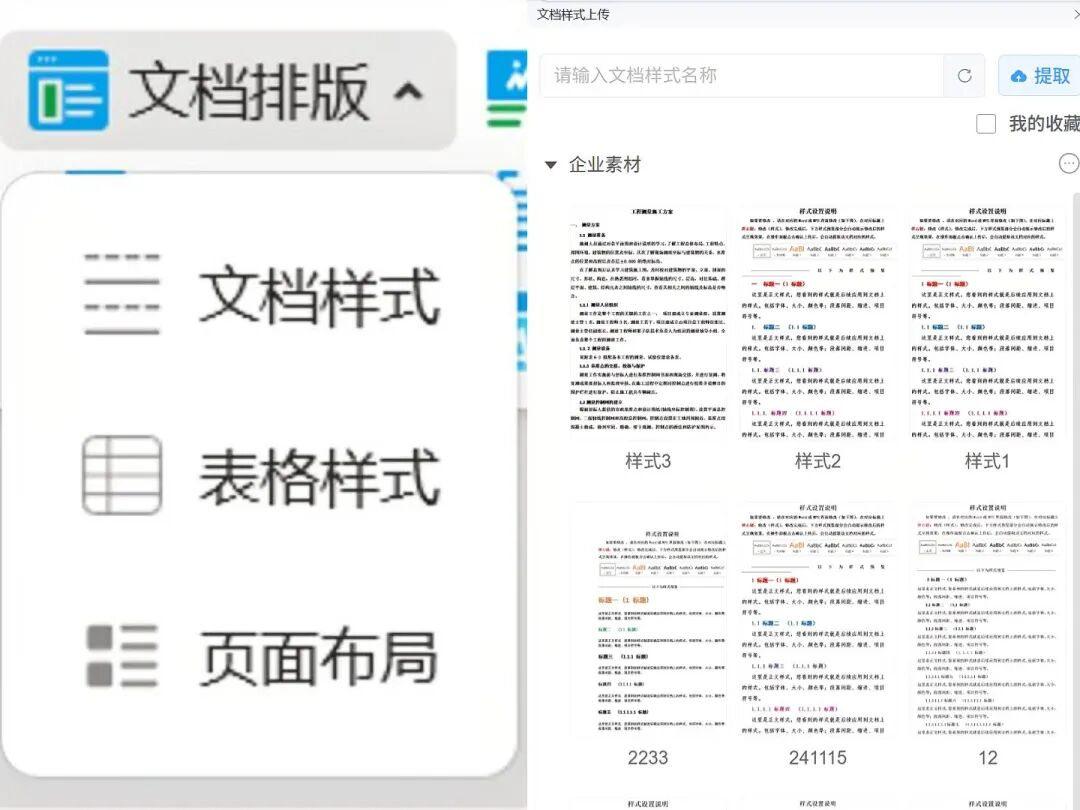1080x810 pixels.
Task: Click the 表格样式 table icon
Action: (x=122, y=475)
